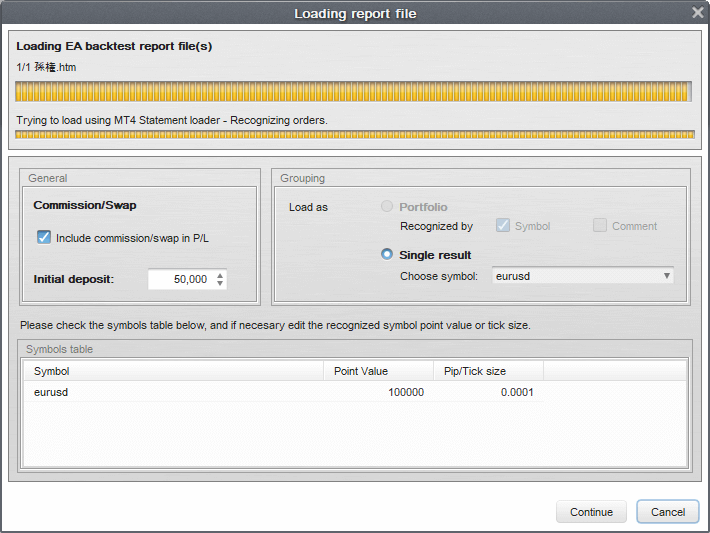Decrease Initial deposit with down arrow
This screenshot has height=533, width=710.
220,284
